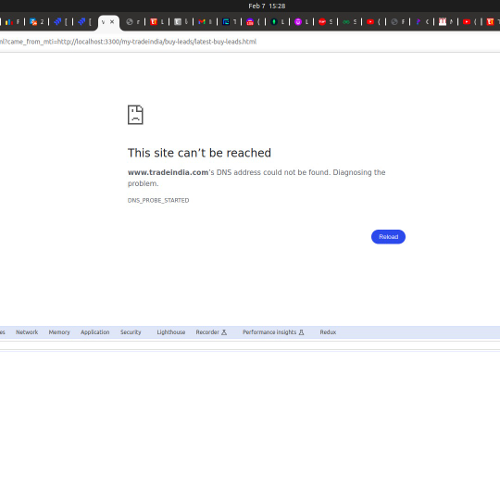
Task: Close the active browser tab
Action: pyautogui.click(x=112, y=22)
